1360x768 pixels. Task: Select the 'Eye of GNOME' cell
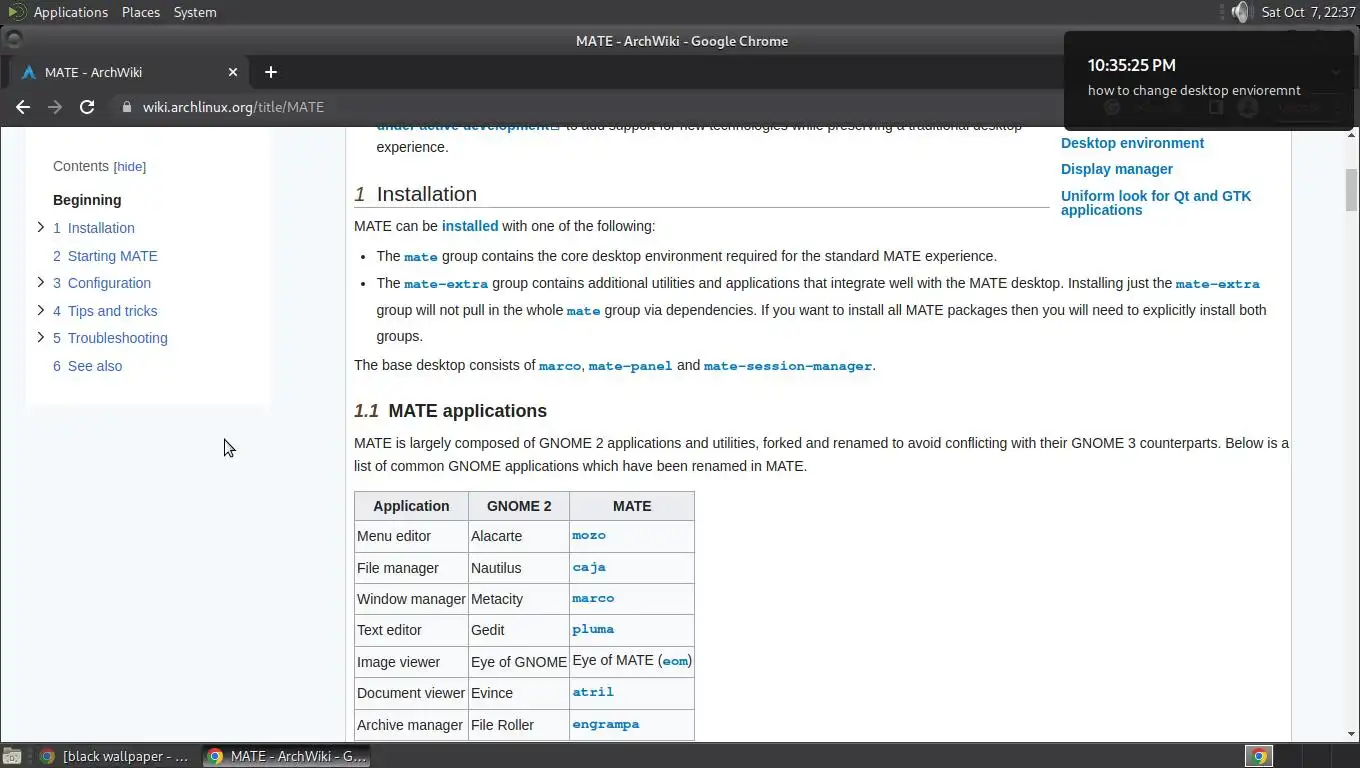(x=518, y=662)
